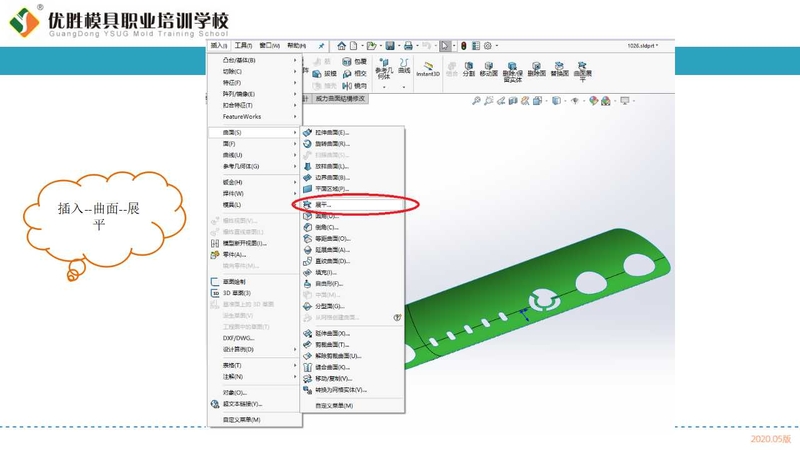
Task: Click the Apply Scene icon
Action: coord(606,101)
